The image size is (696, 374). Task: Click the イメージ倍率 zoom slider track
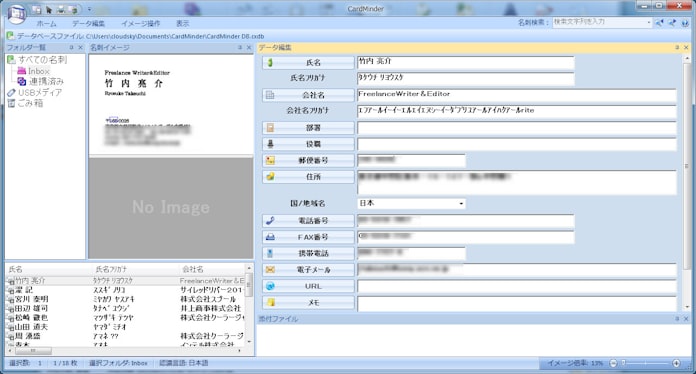coord(645,363)
